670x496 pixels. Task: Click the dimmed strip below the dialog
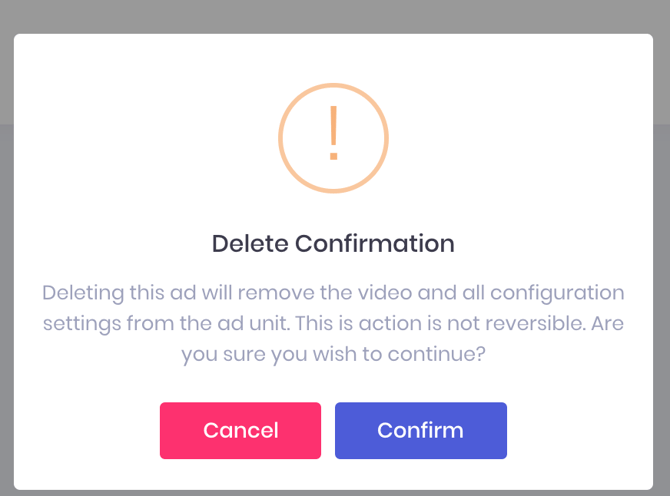point(333,493)
